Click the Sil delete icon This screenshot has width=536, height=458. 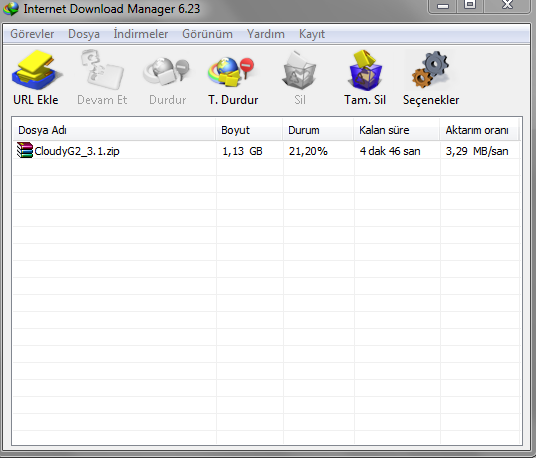point(299,70)
